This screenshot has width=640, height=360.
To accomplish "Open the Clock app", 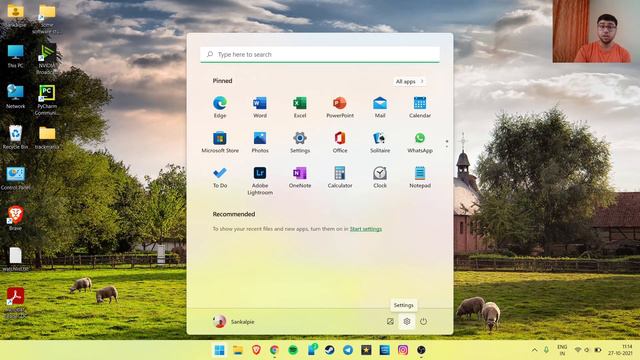I will pos(380,177).
